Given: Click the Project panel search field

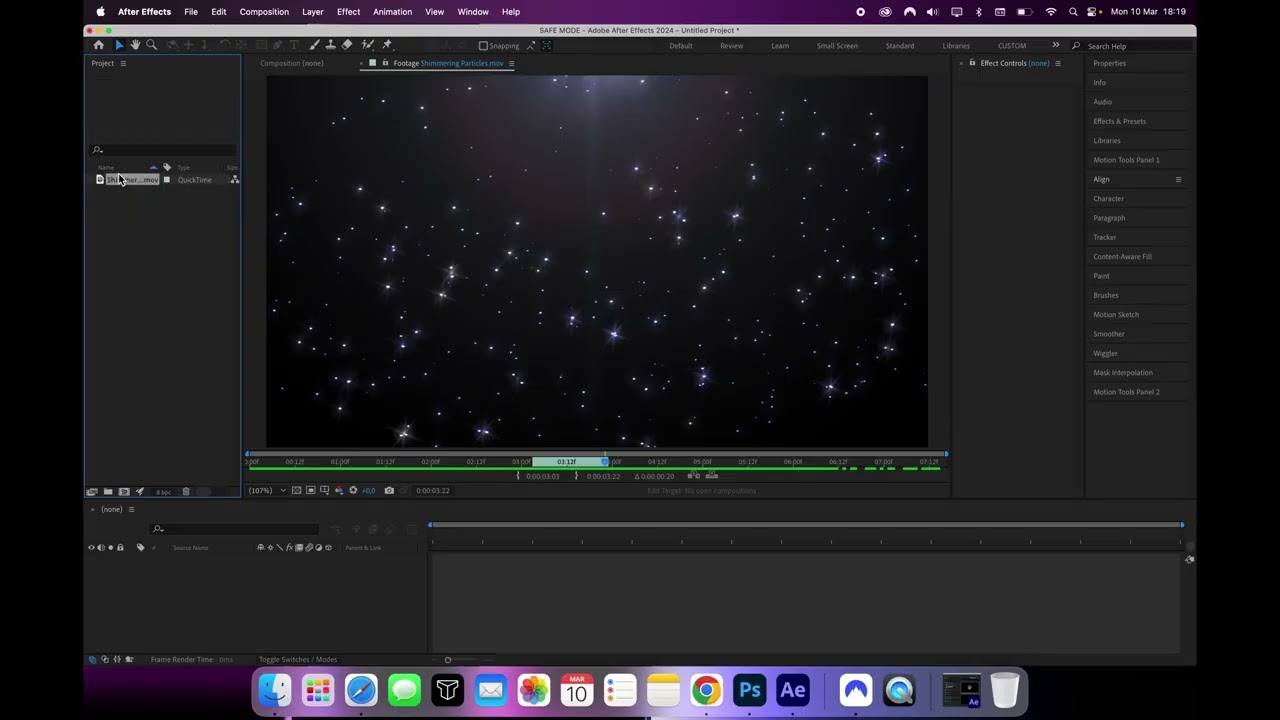Looking at the screenshot, I should click(165, 150).
